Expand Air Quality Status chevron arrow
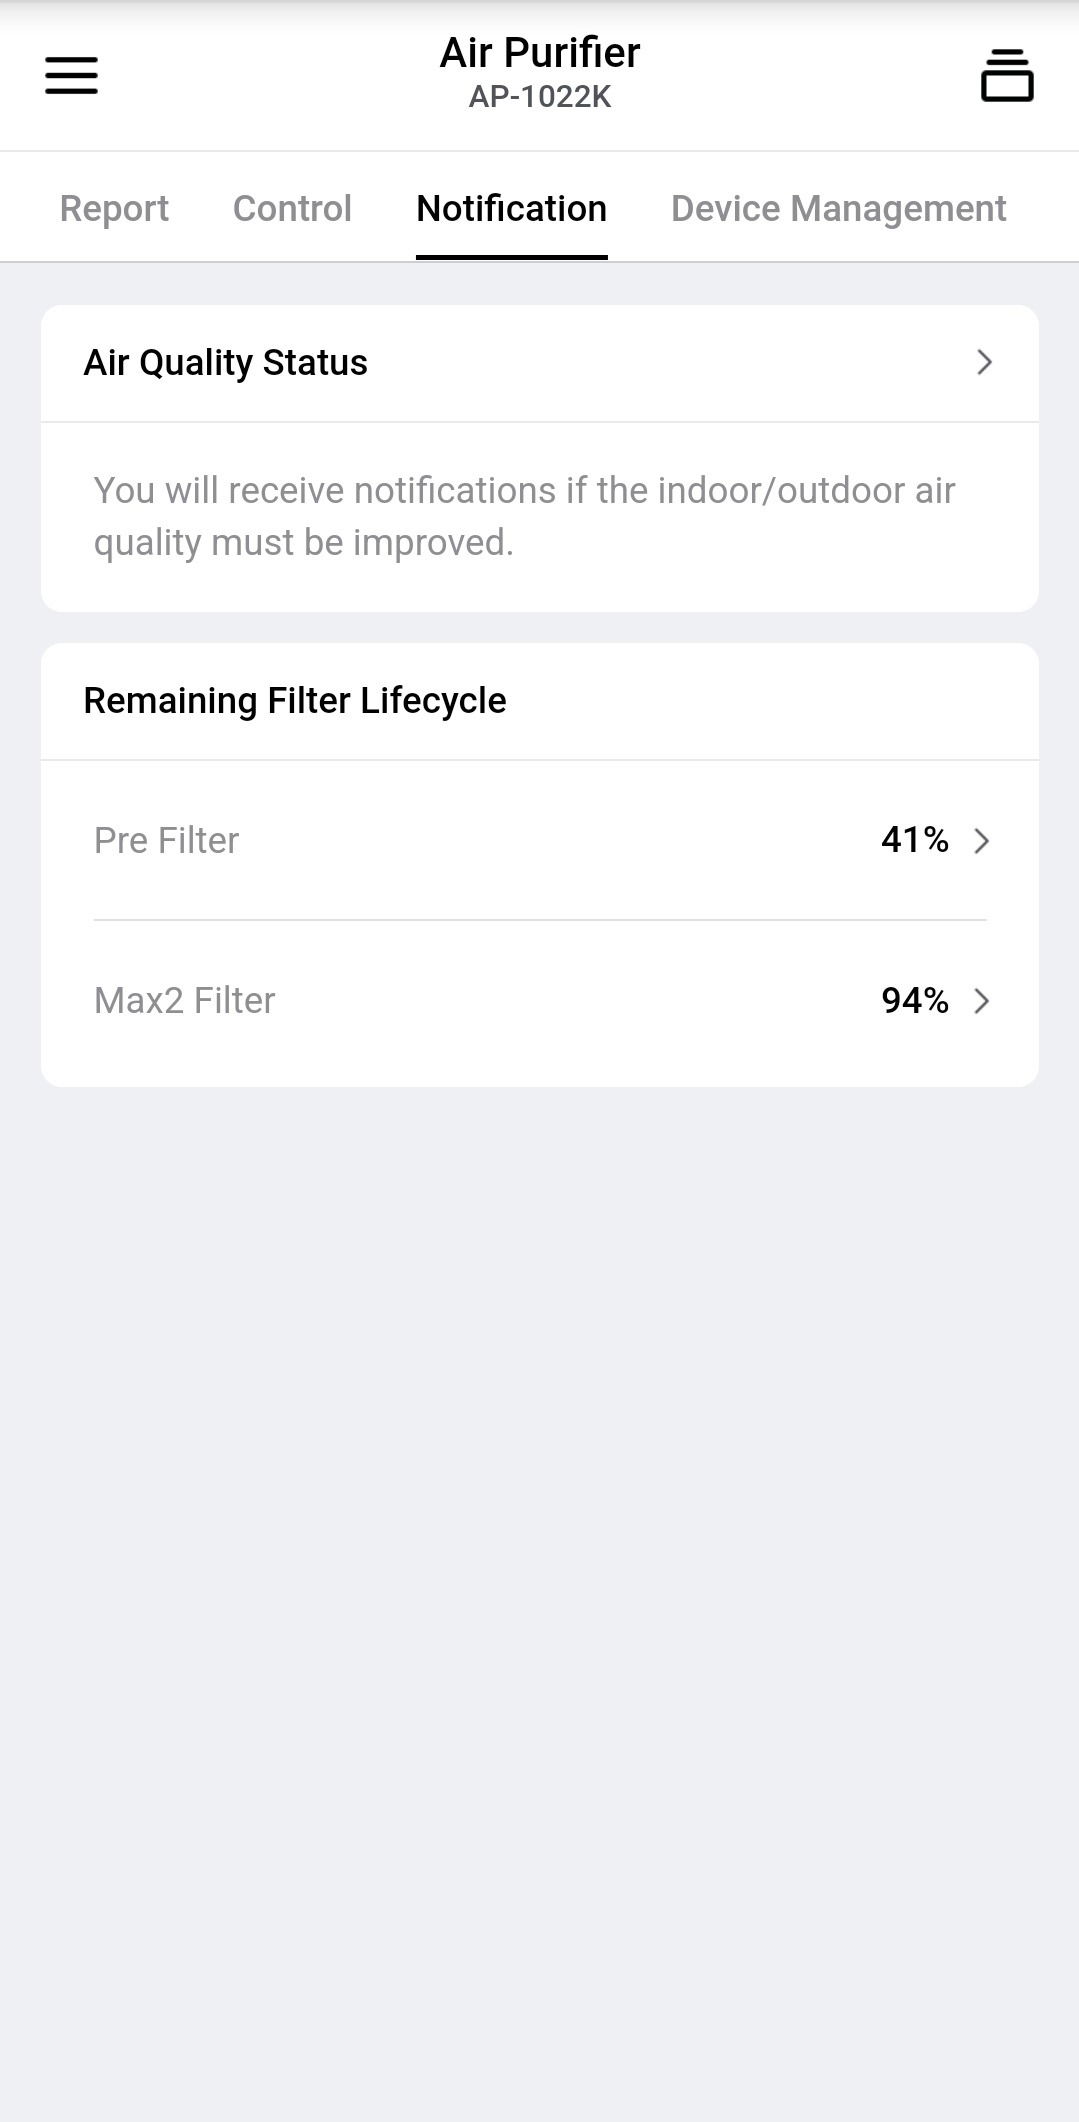This screenshot has height=2122, width=1079. coord(984,362)
